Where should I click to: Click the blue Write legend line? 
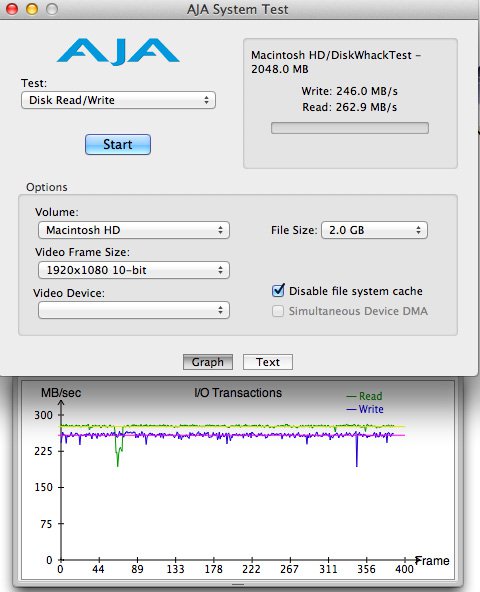[x=351, y=409]
